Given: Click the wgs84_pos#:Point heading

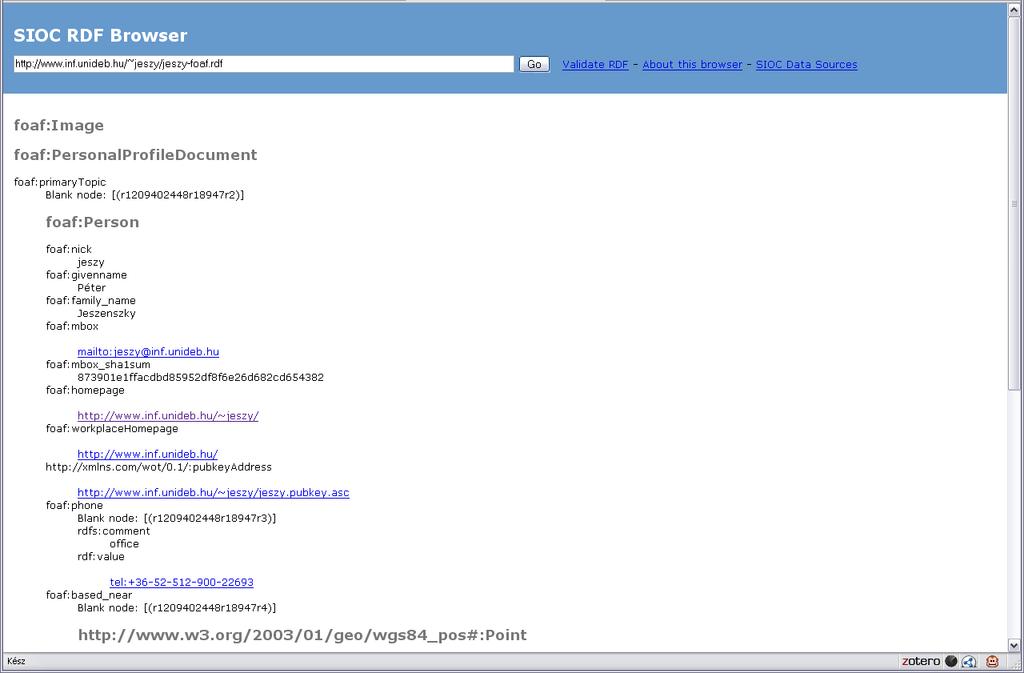Looking at the screenshot, I should coord(302,635).
